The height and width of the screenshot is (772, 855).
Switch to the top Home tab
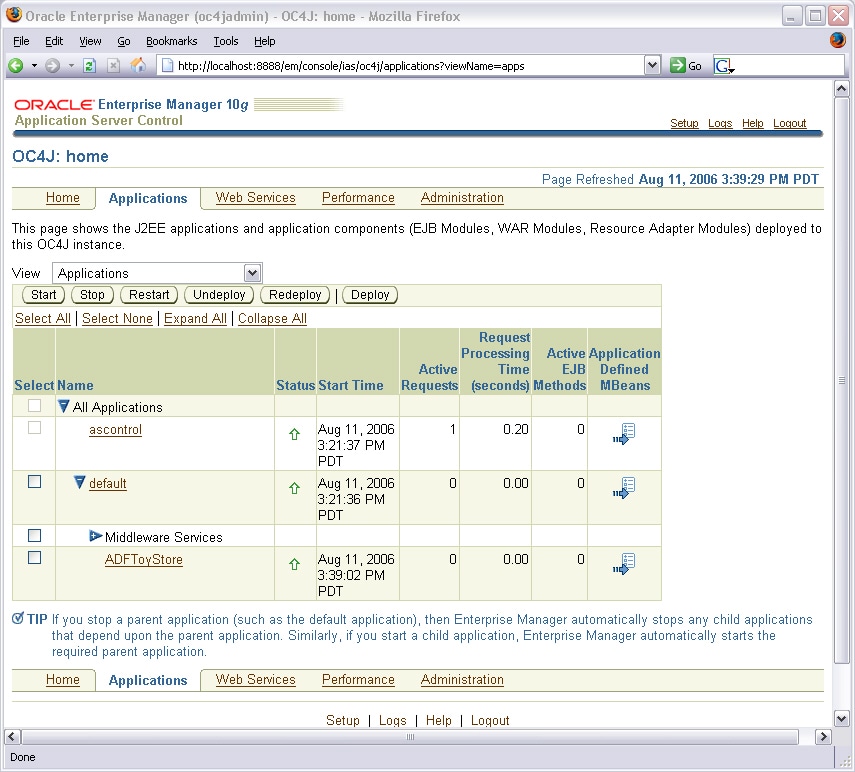(63, 197)
